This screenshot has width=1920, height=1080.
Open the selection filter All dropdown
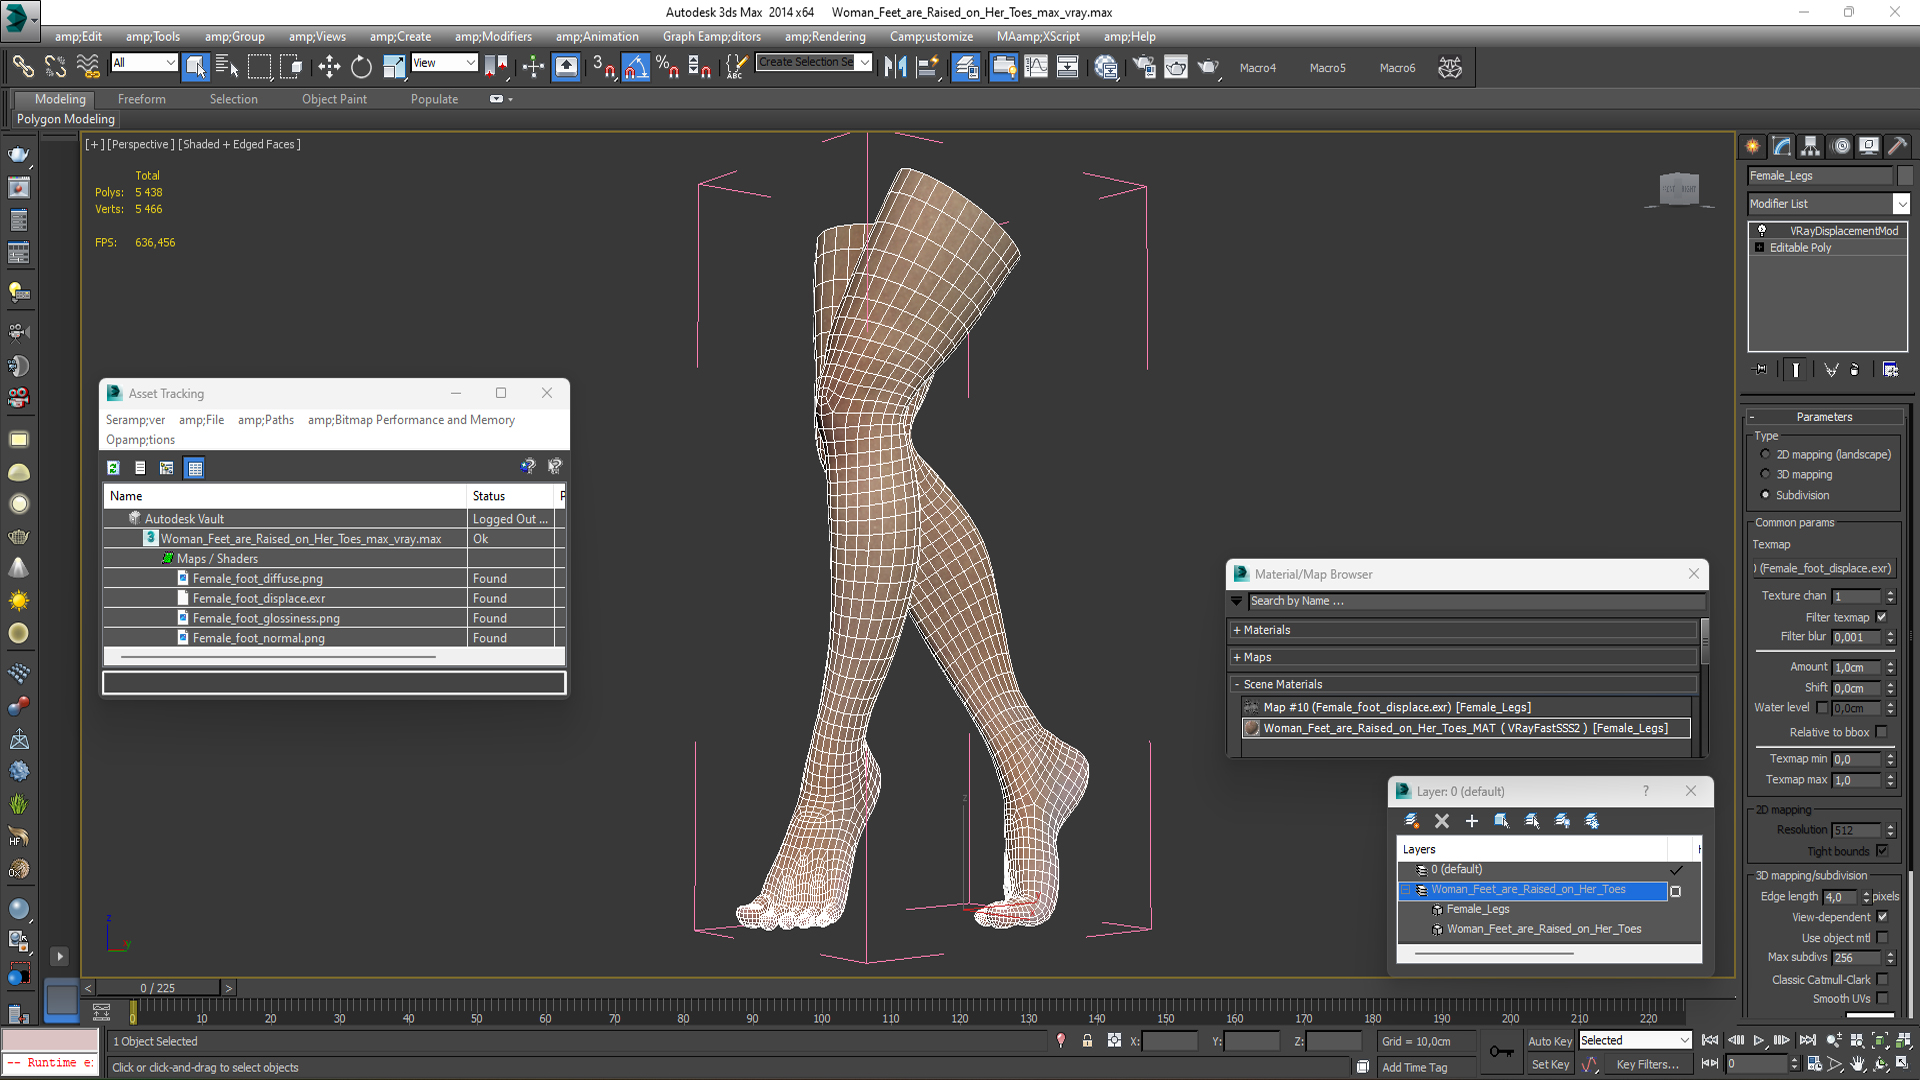point(144,63)
